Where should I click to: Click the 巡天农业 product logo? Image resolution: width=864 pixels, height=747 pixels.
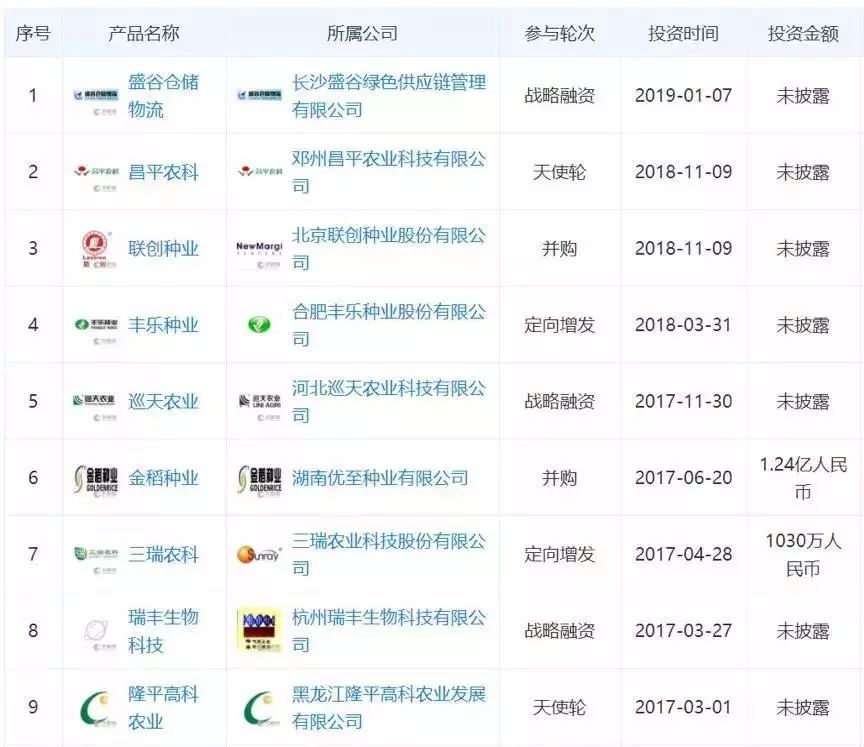pos(95,400)
